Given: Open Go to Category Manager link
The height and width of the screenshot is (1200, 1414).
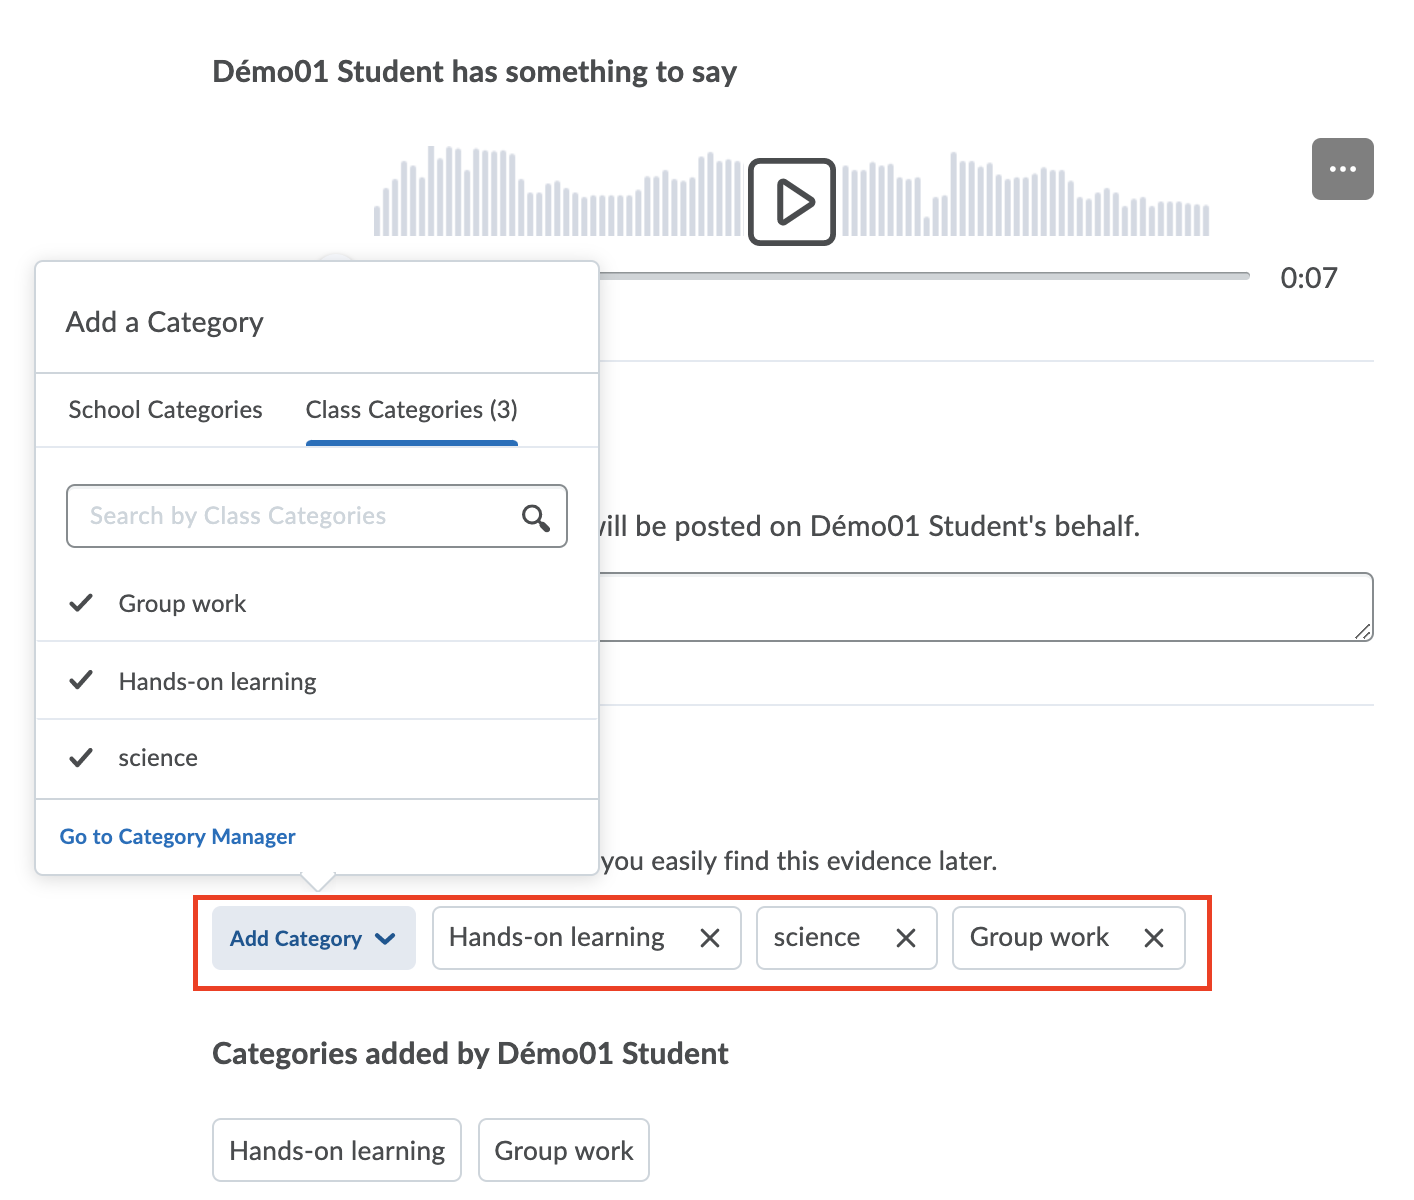Looking at the screenshot, I should click(x=178, y=837).
